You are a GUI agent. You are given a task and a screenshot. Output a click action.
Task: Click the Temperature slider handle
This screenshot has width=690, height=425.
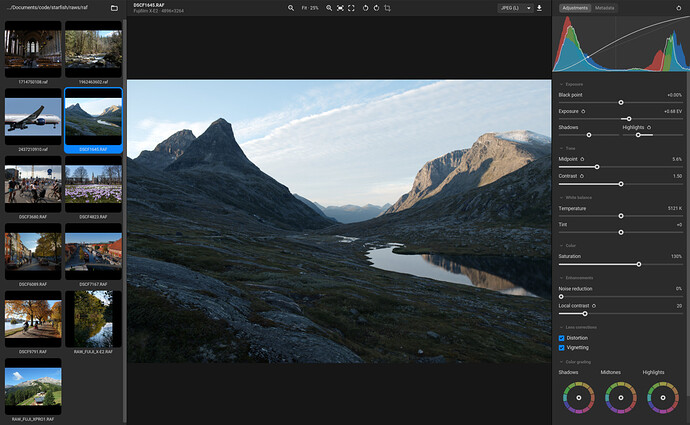coord(621,216)
